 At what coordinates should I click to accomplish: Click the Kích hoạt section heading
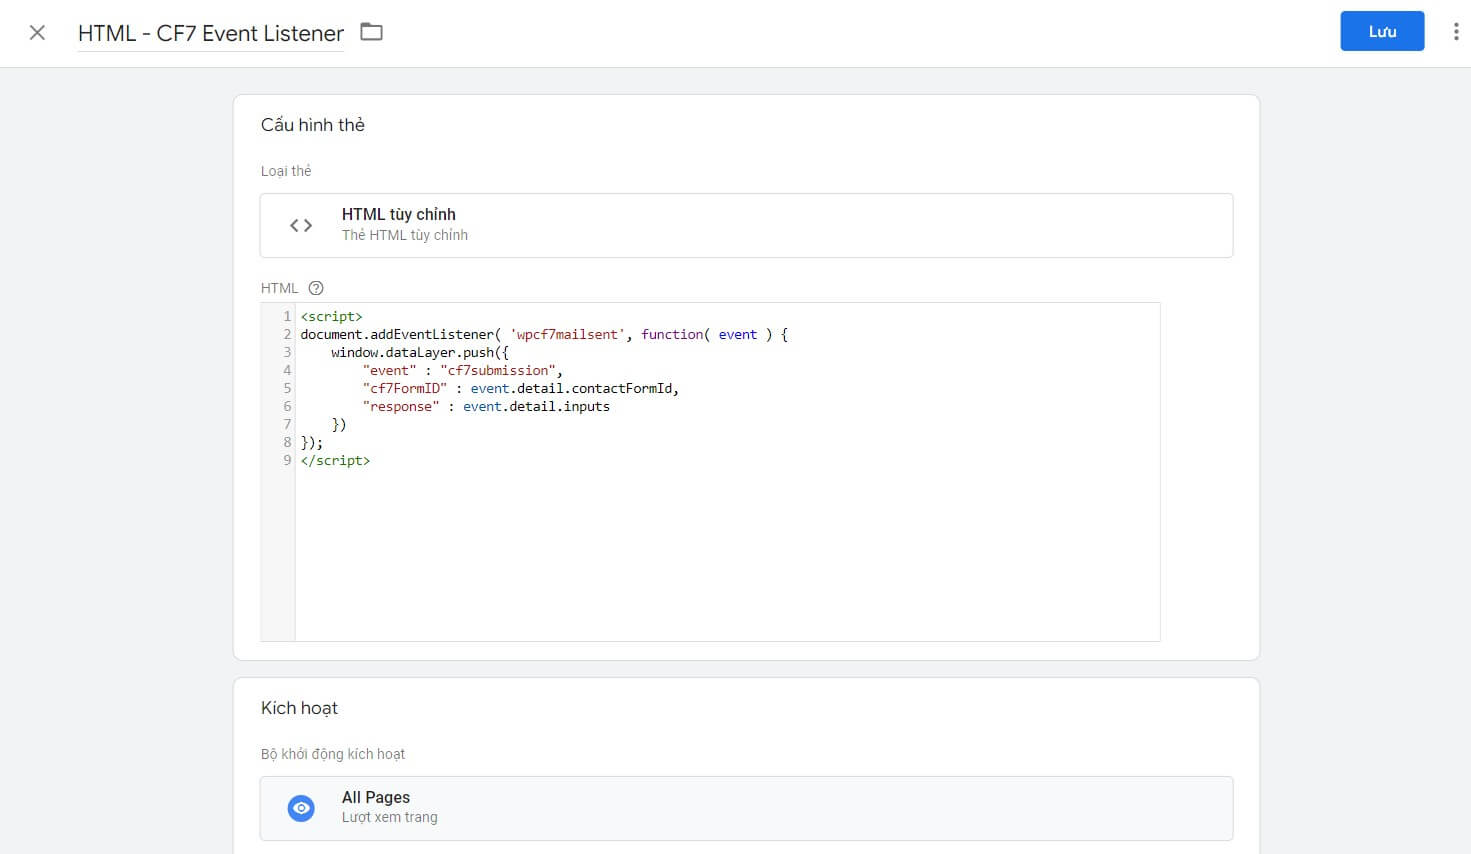coord(299,708)
